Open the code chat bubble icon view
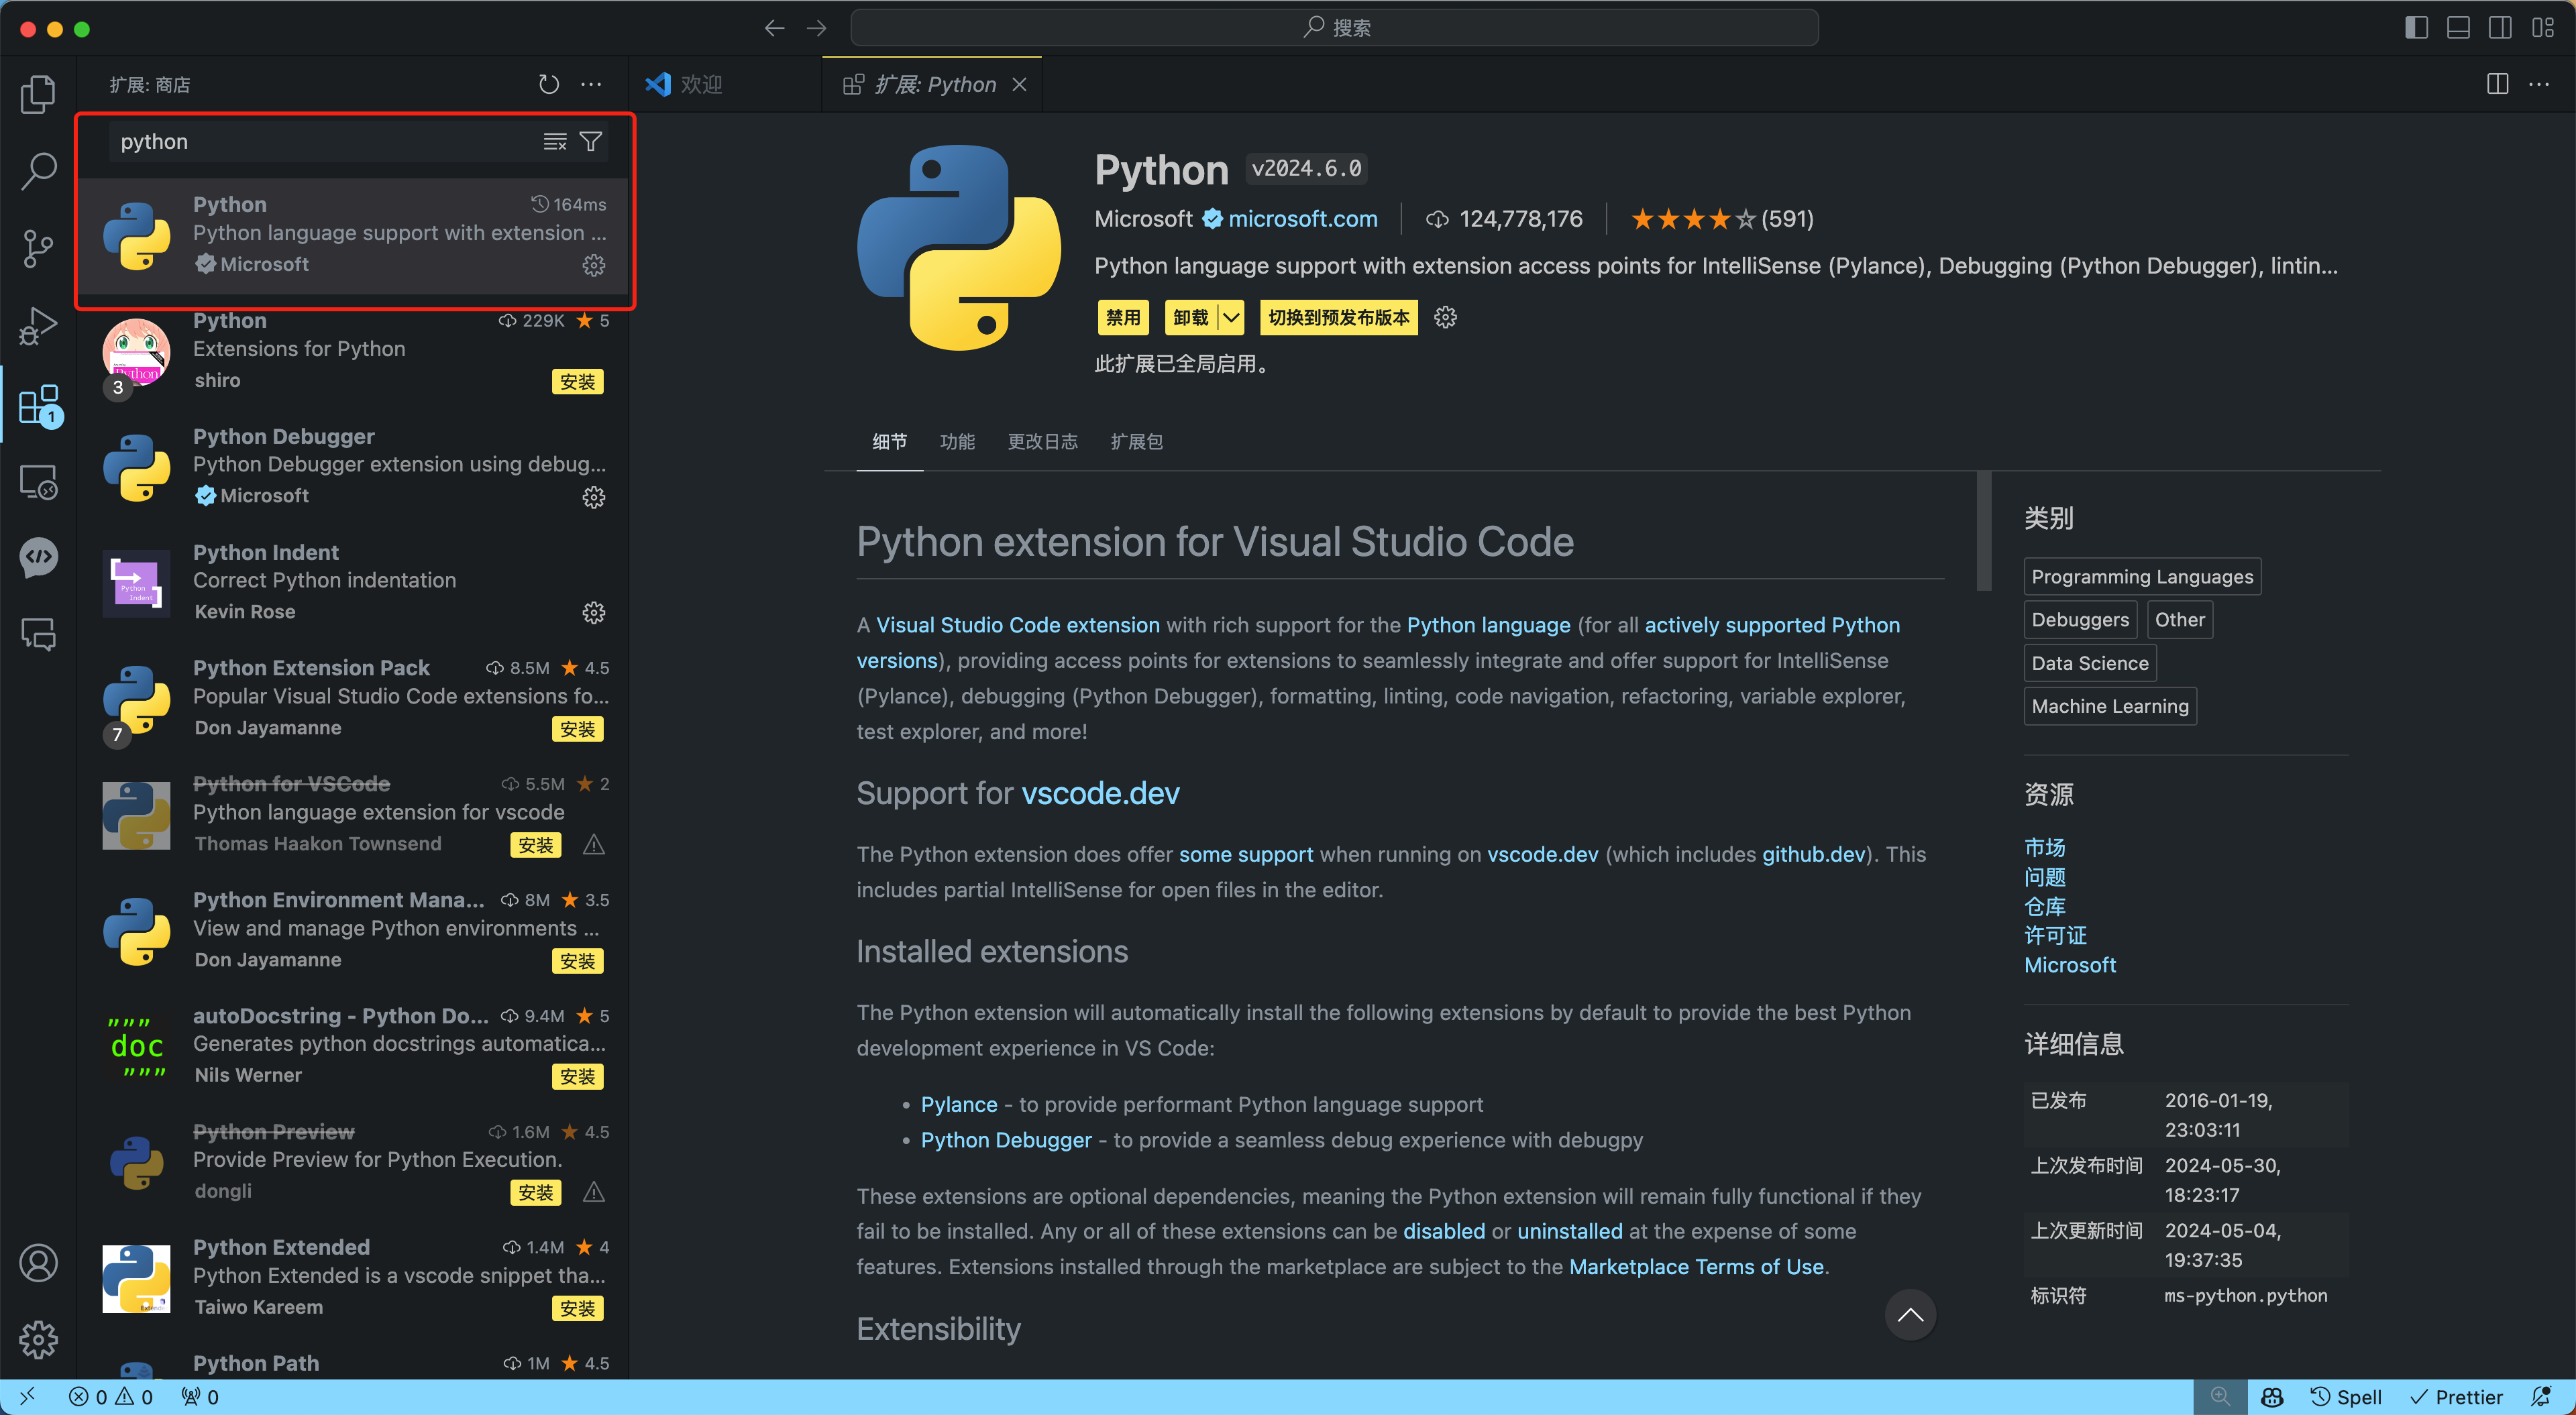This screenshot has height=1415, width=2576. click(38, 558)
